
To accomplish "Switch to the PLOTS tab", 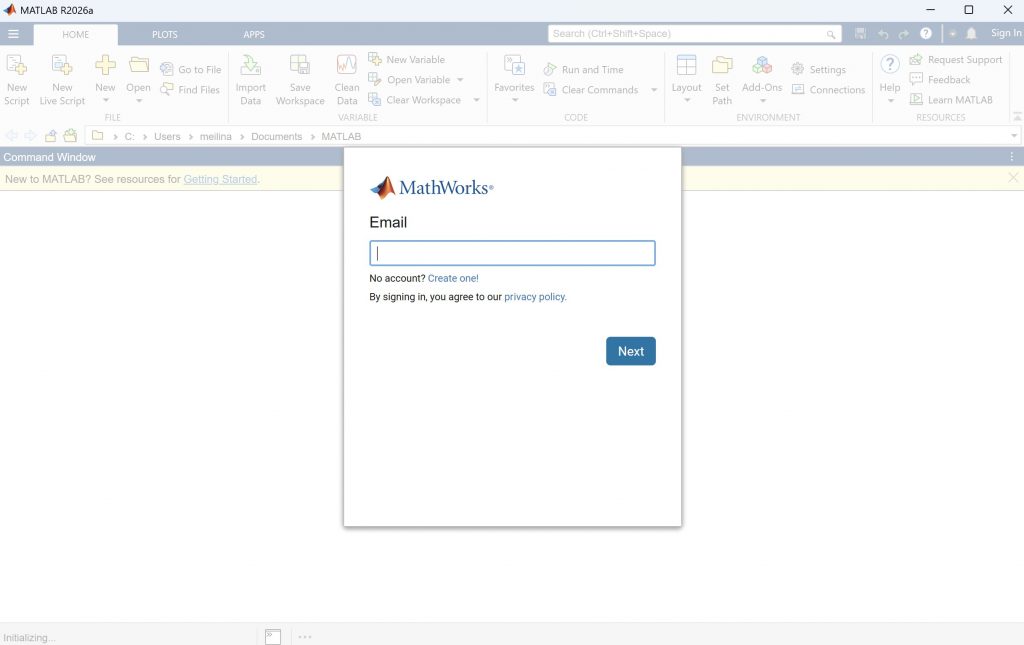I will point(165,34).
